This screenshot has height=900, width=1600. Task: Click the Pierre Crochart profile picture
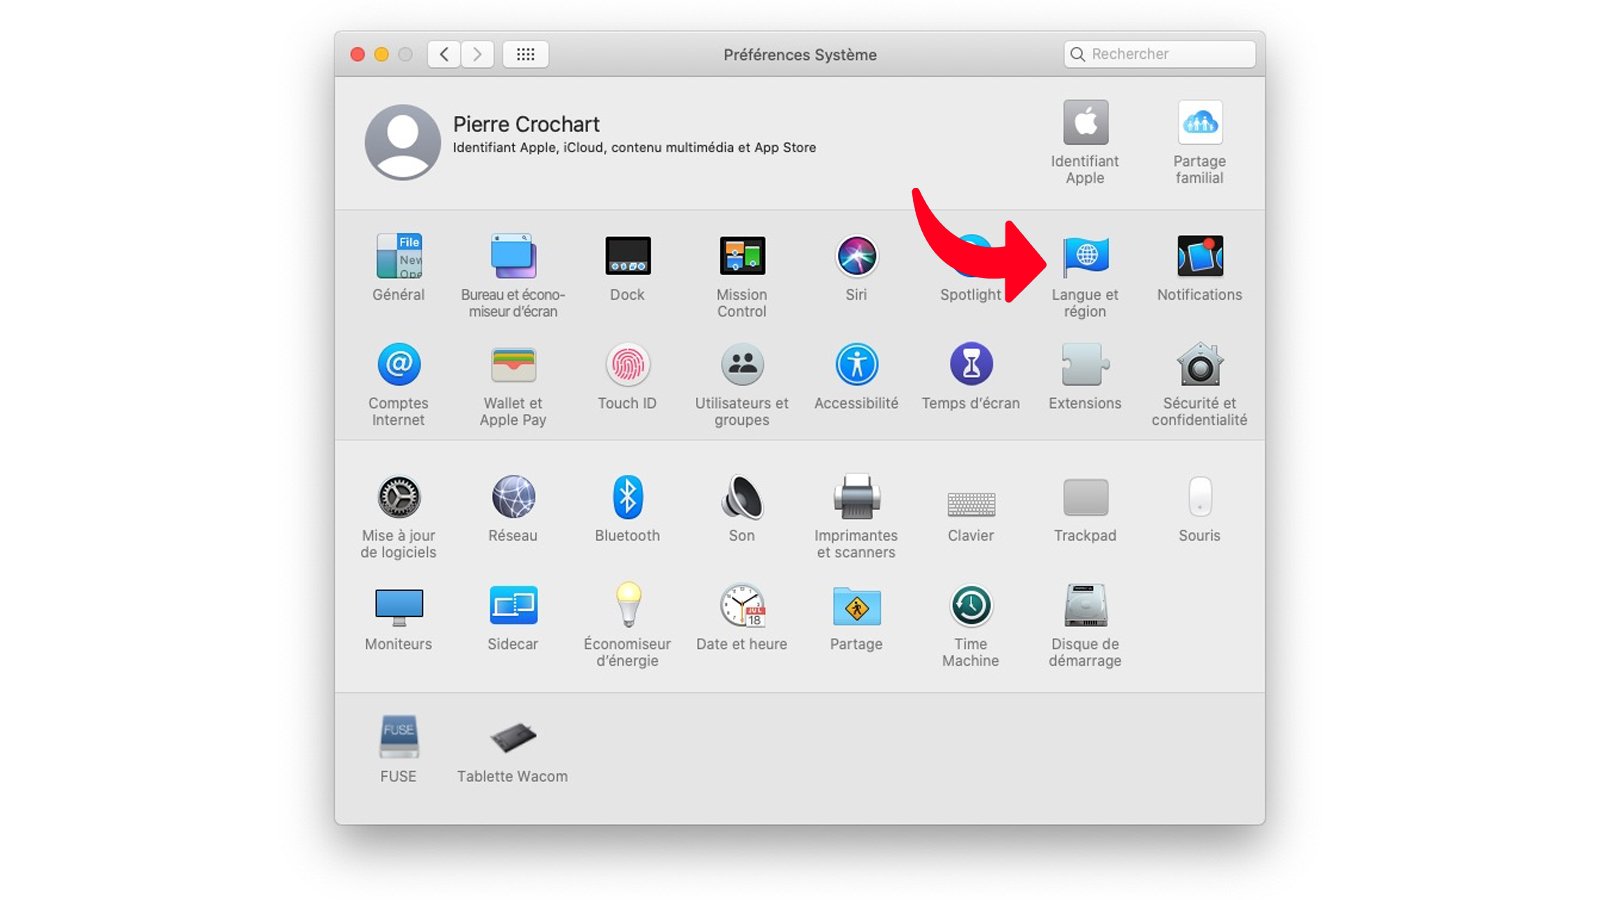(x=402, y=142)
